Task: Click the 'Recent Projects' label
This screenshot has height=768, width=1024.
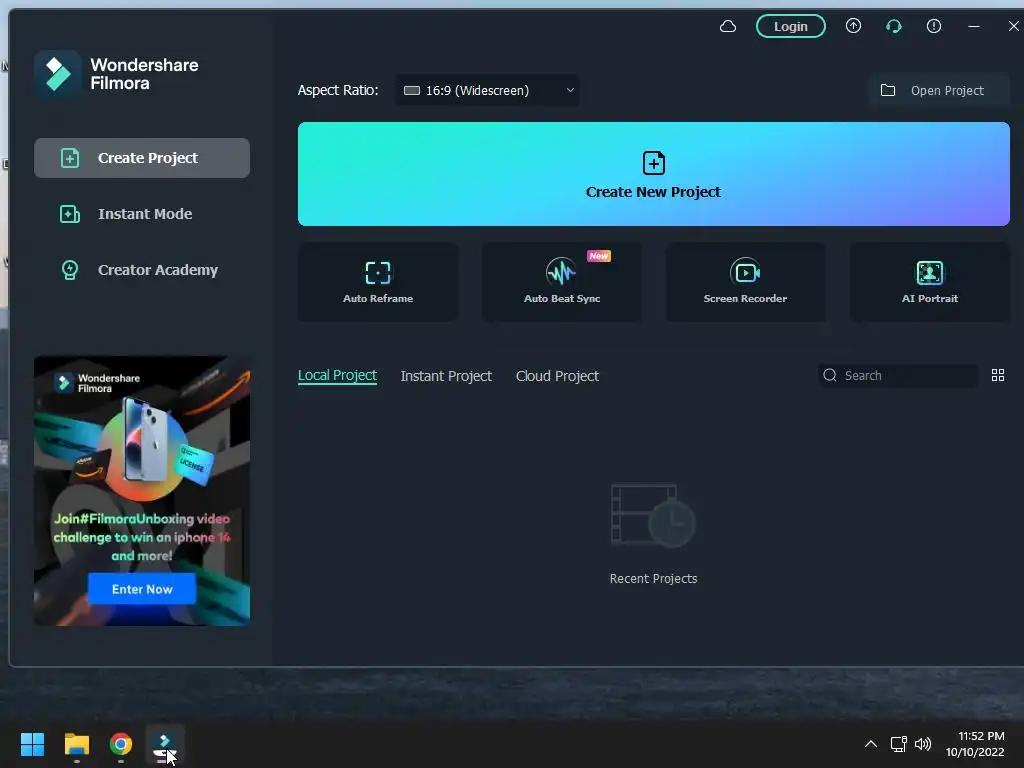Action: tap(653, 579)
